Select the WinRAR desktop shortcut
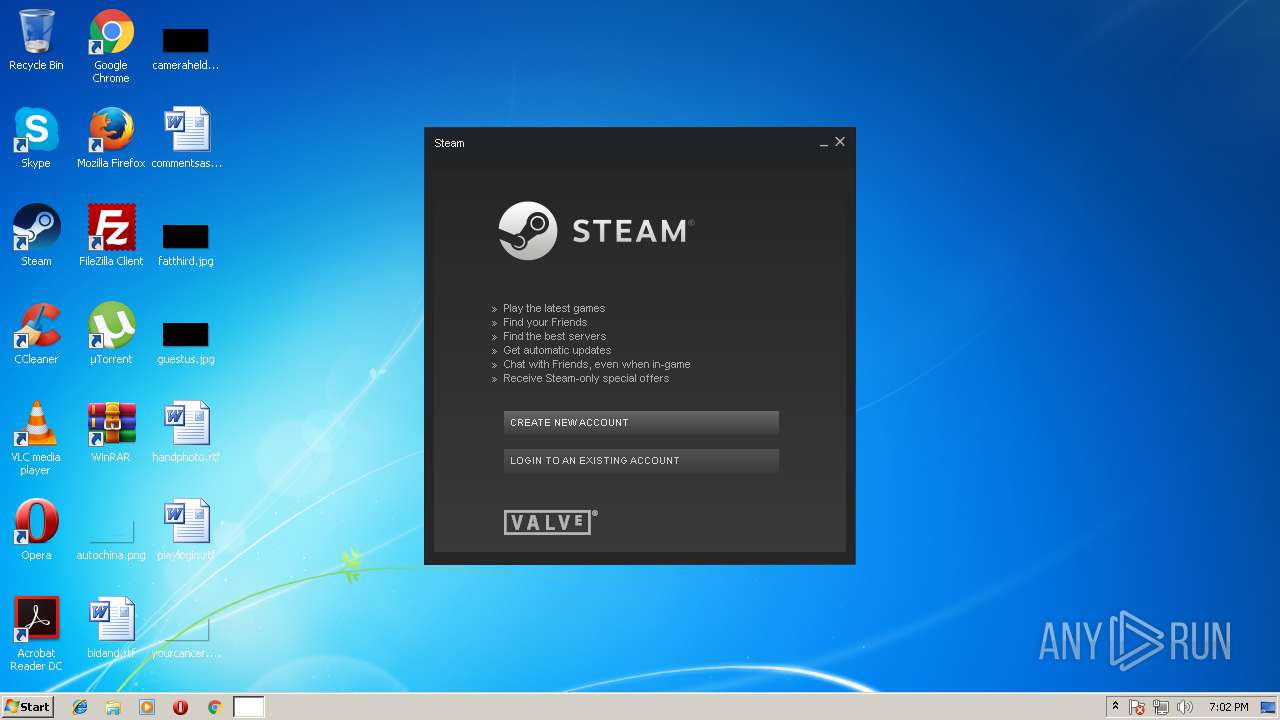Viewport: 1280px width, 720px height. click(x=111, y=432)
